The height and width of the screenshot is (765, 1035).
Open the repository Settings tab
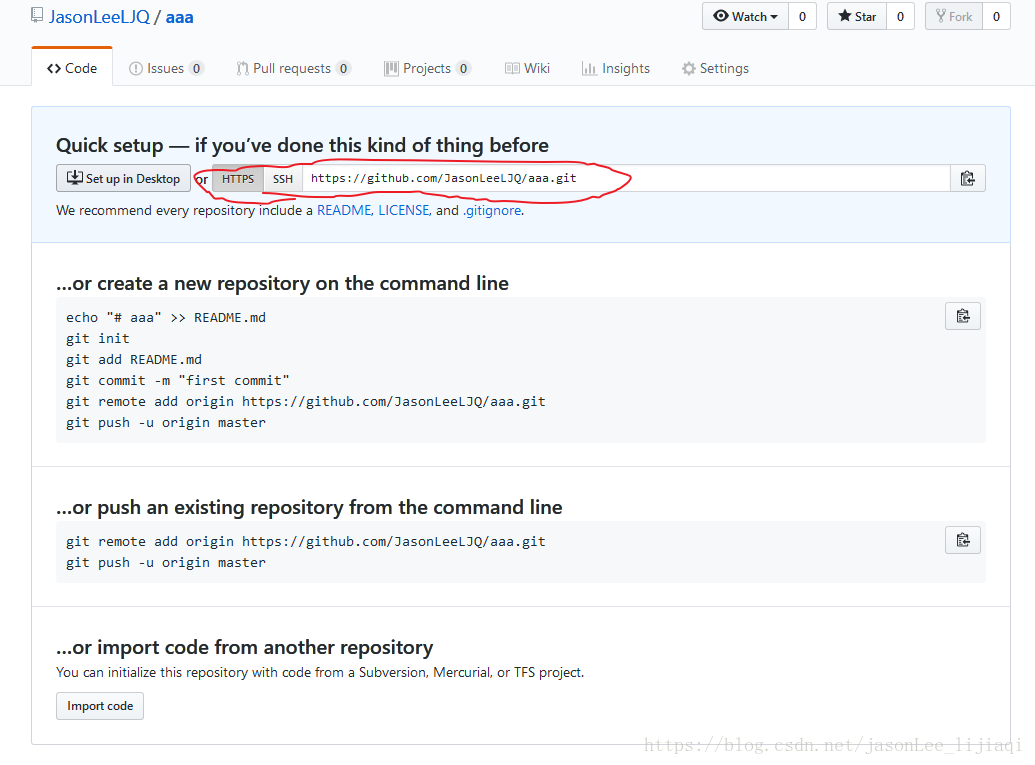(716, 68)
